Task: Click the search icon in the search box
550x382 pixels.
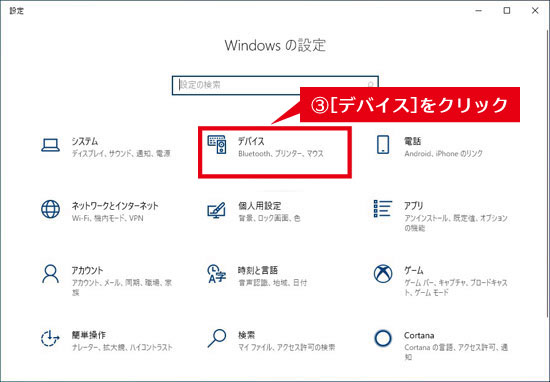Action: coord(370,85)
